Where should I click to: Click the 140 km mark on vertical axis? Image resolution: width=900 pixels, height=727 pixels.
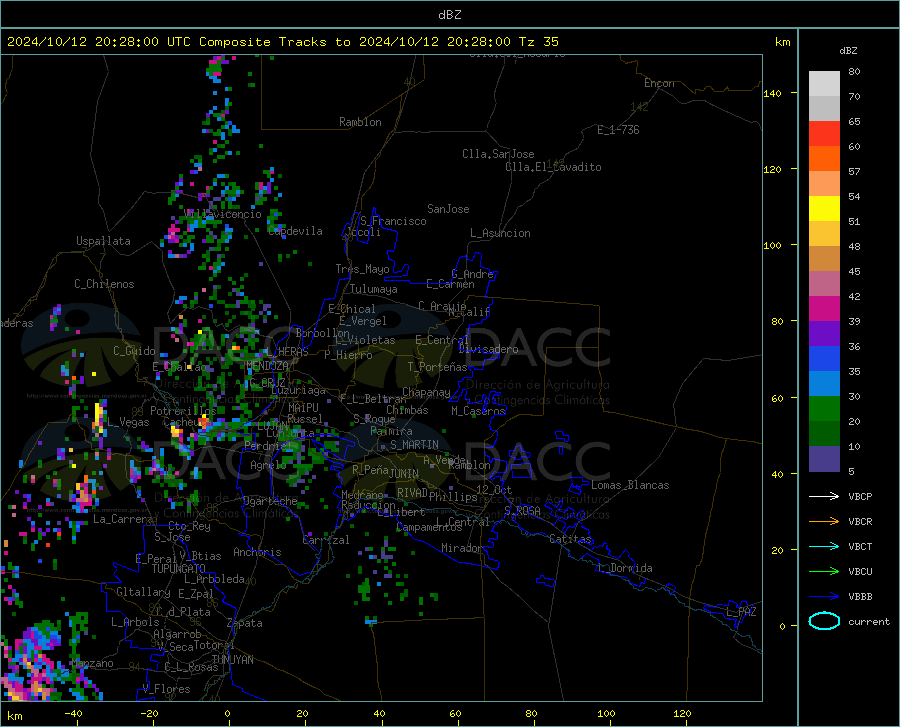[772, 93]
